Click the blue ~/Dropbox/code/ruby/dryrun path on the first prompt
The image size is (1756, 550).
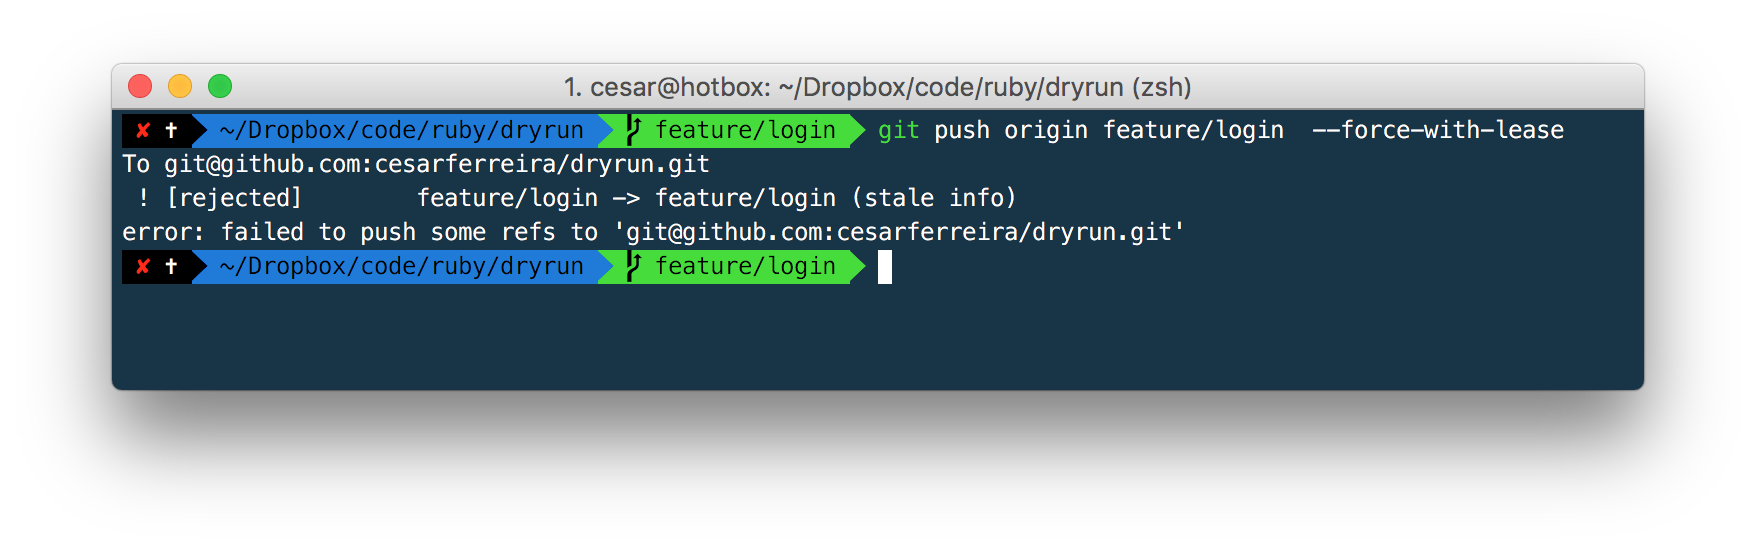(x=401, y=130)
